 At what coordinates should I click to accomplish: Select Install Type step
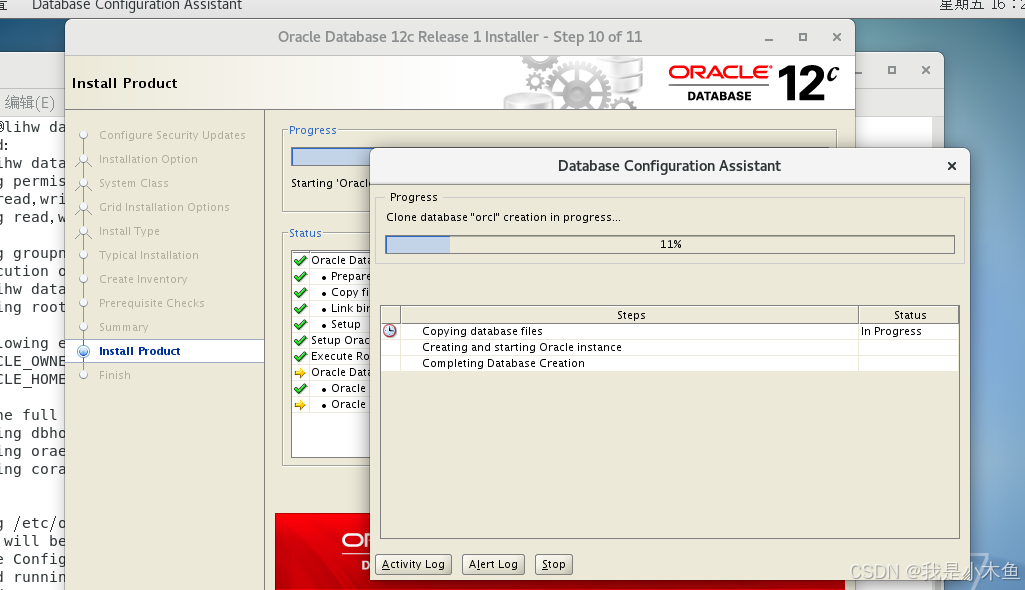coord(129,231)
